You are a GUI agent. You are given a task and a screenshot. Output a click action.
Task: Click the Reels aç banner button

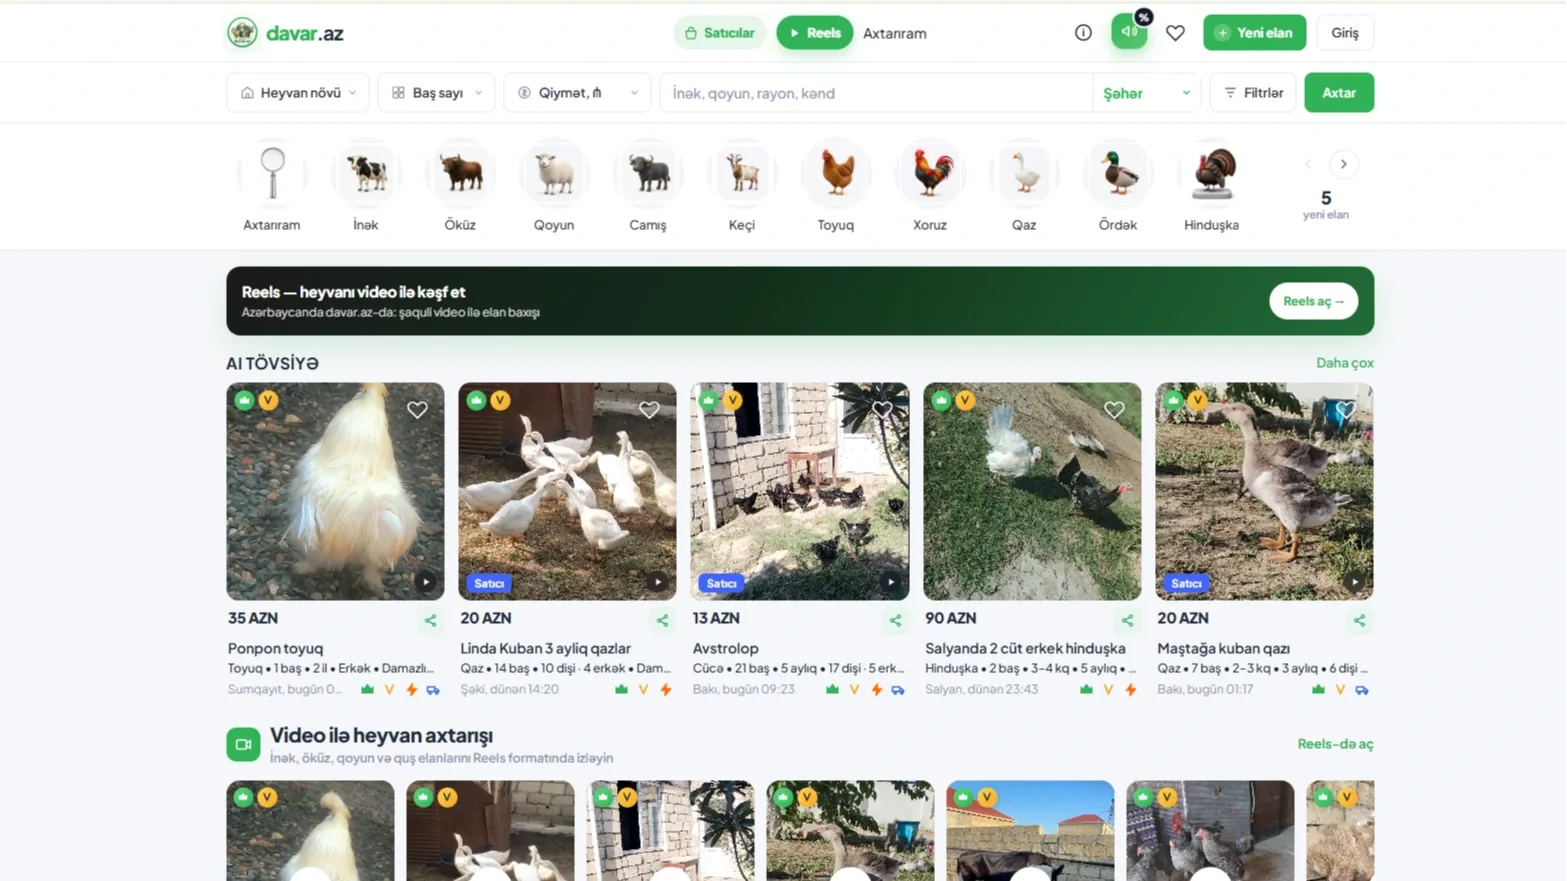(1314, 301)
